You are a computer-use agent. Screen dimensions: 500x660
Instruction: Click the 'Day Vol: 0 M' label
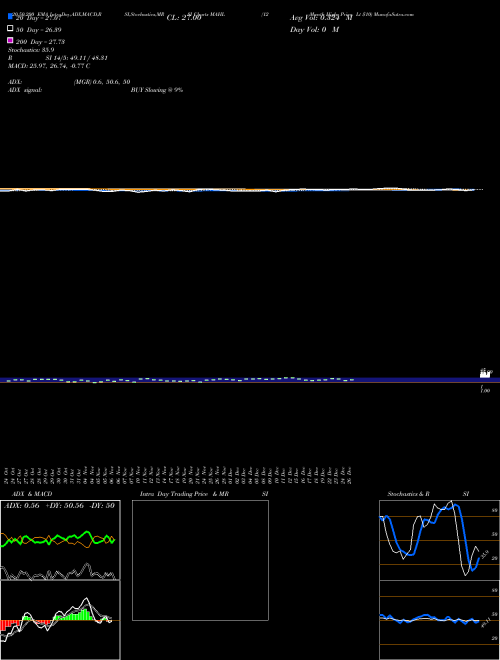[x=314, y=30]
